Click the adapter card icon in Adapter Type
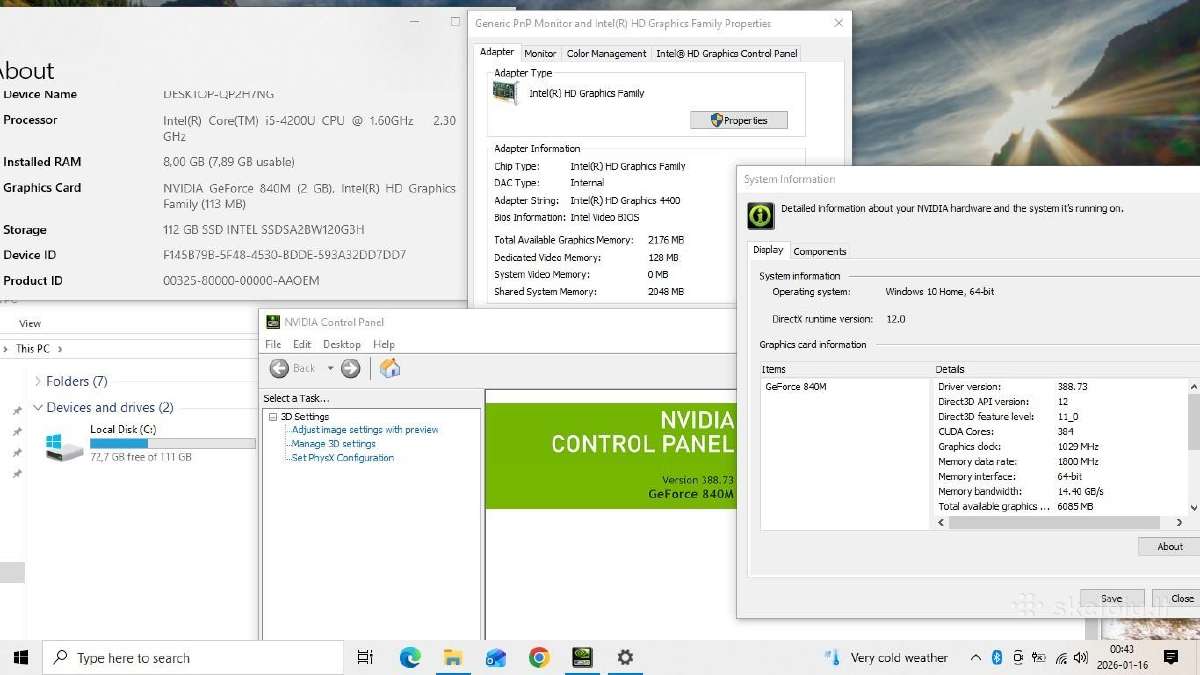The height and width of the screenshot is (675, 1200). tap(505, 92)
